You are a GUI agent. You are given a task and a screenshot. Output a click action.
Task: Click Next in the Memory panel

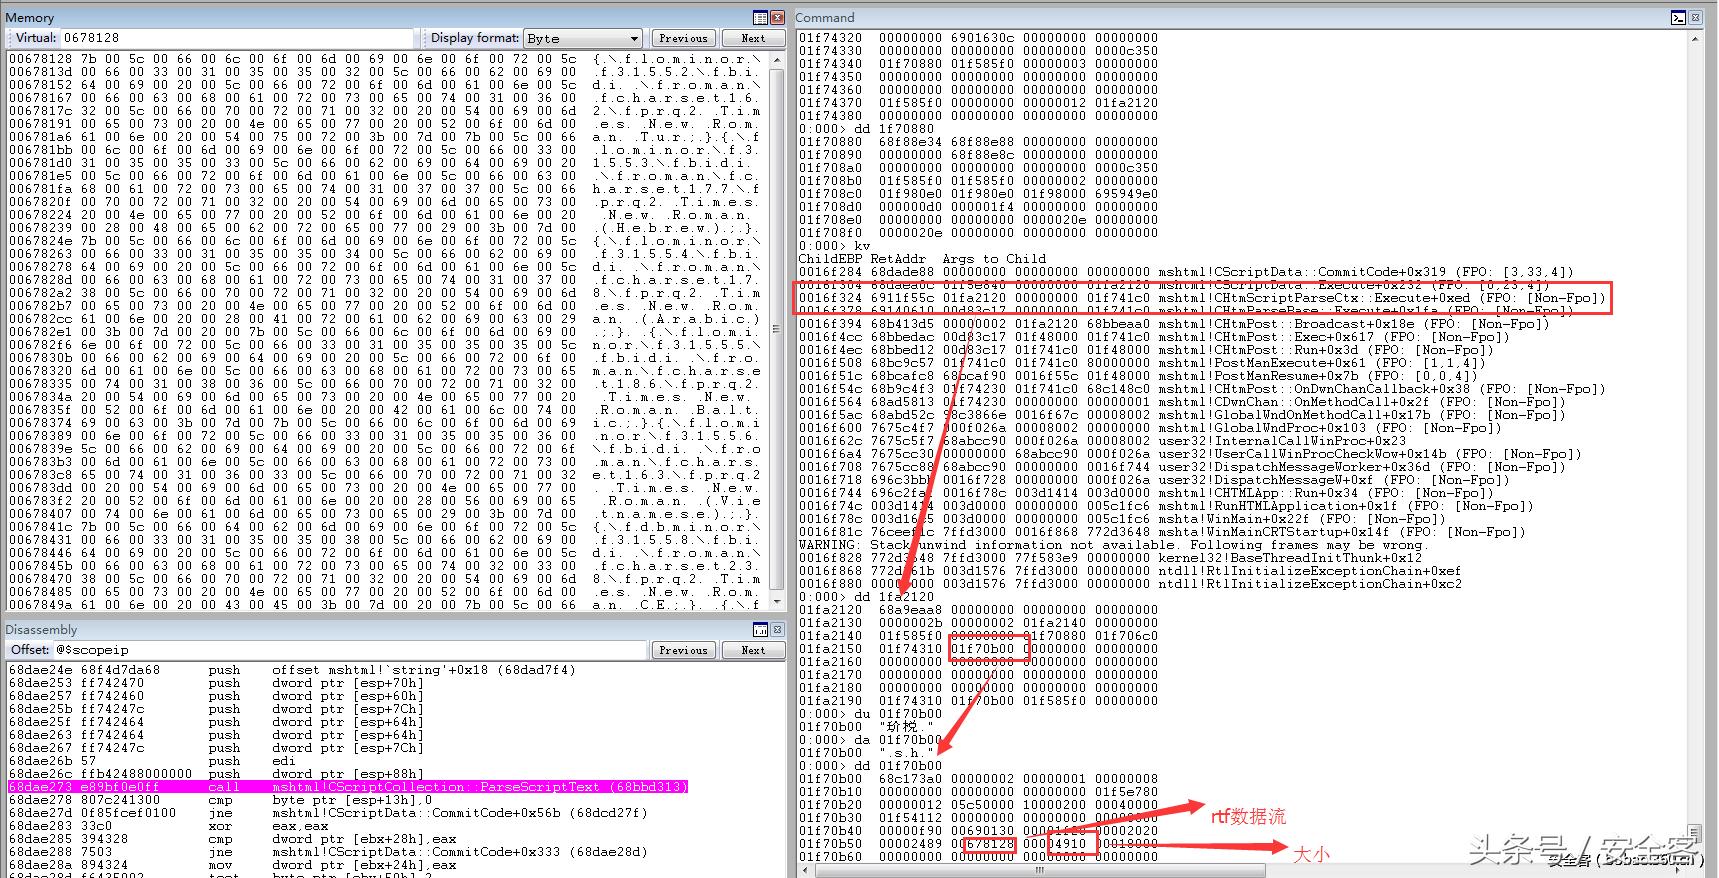coord(753,38)
